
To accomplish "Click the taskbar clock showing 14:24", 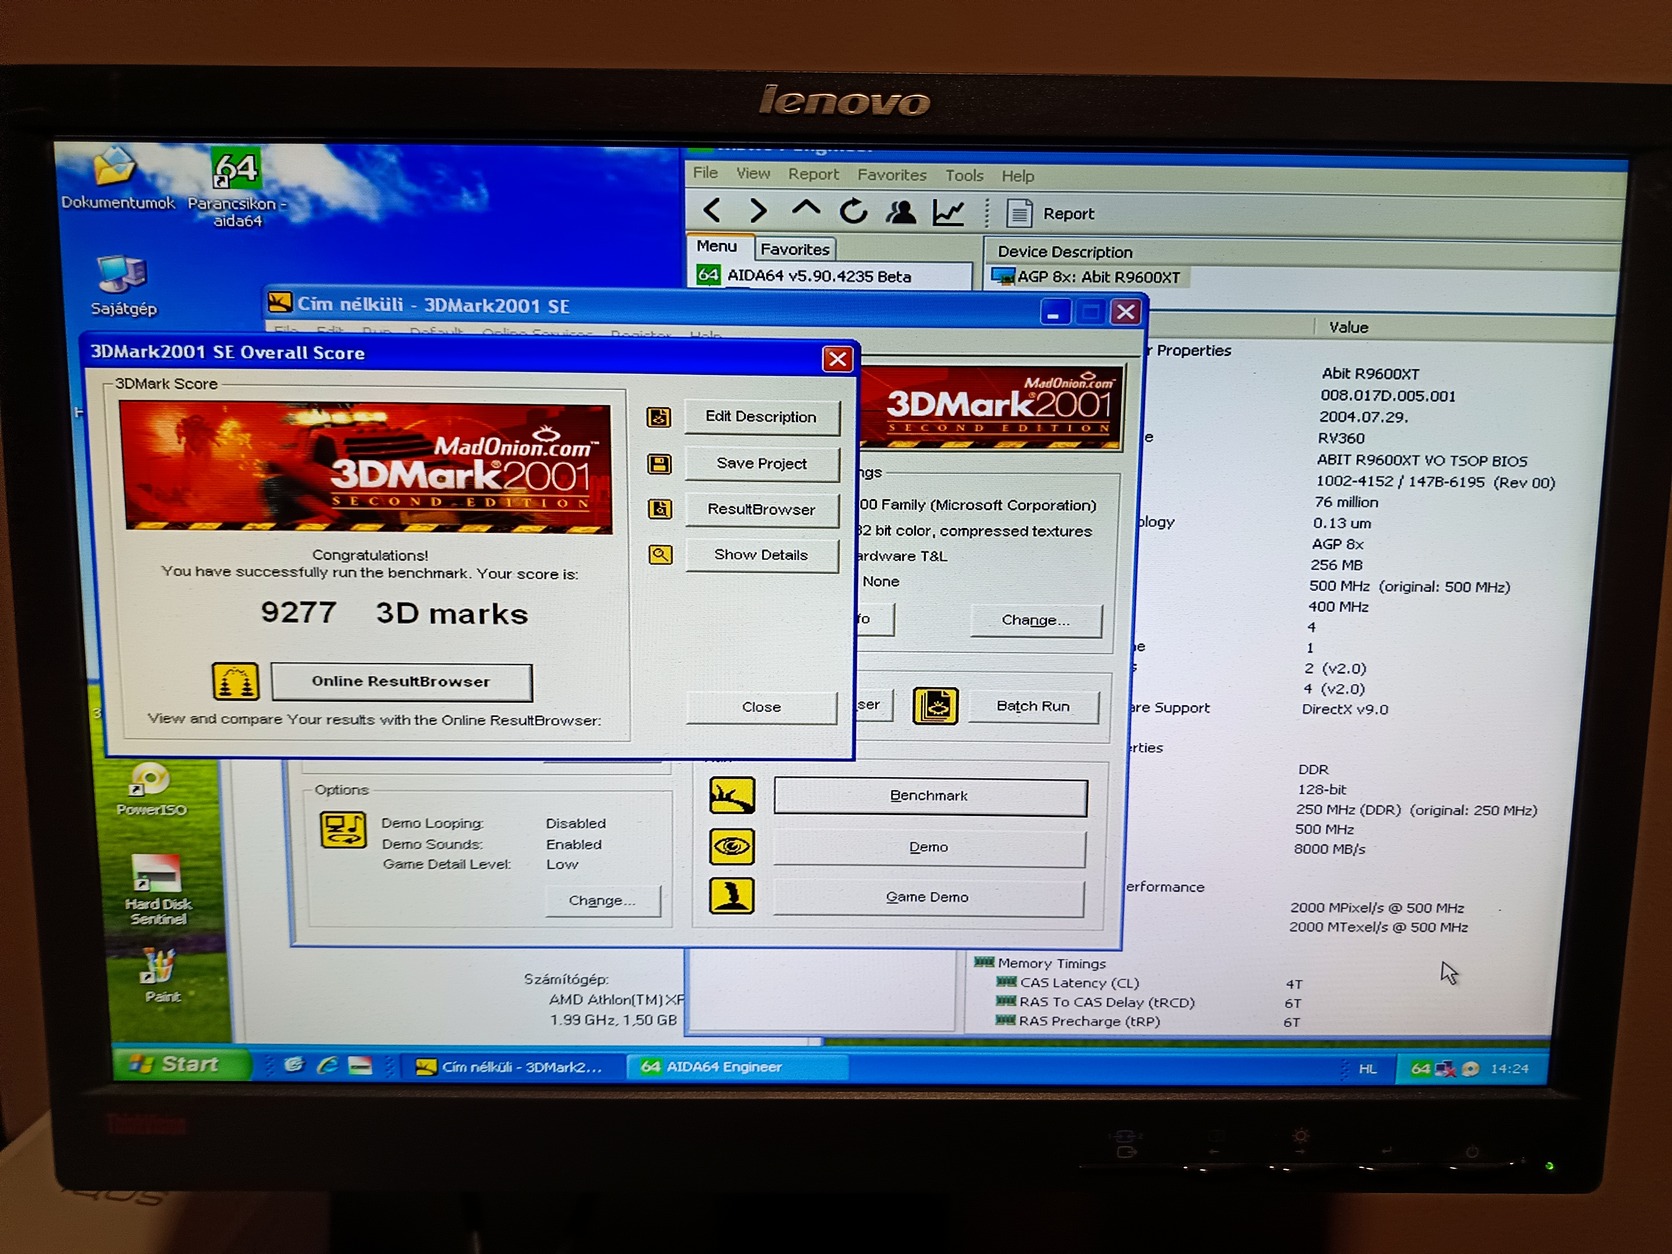I will point(1509,1069).
